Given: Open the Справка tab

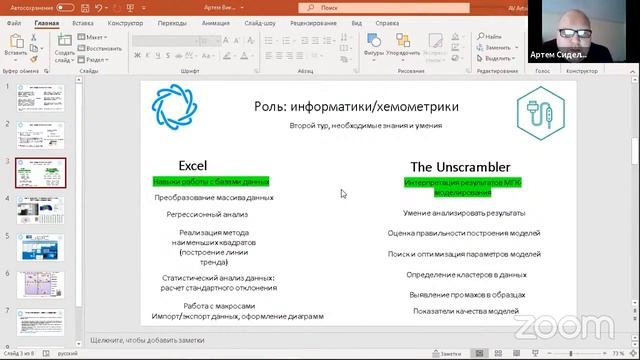Looking at the screenshot, I should [387, 23].
